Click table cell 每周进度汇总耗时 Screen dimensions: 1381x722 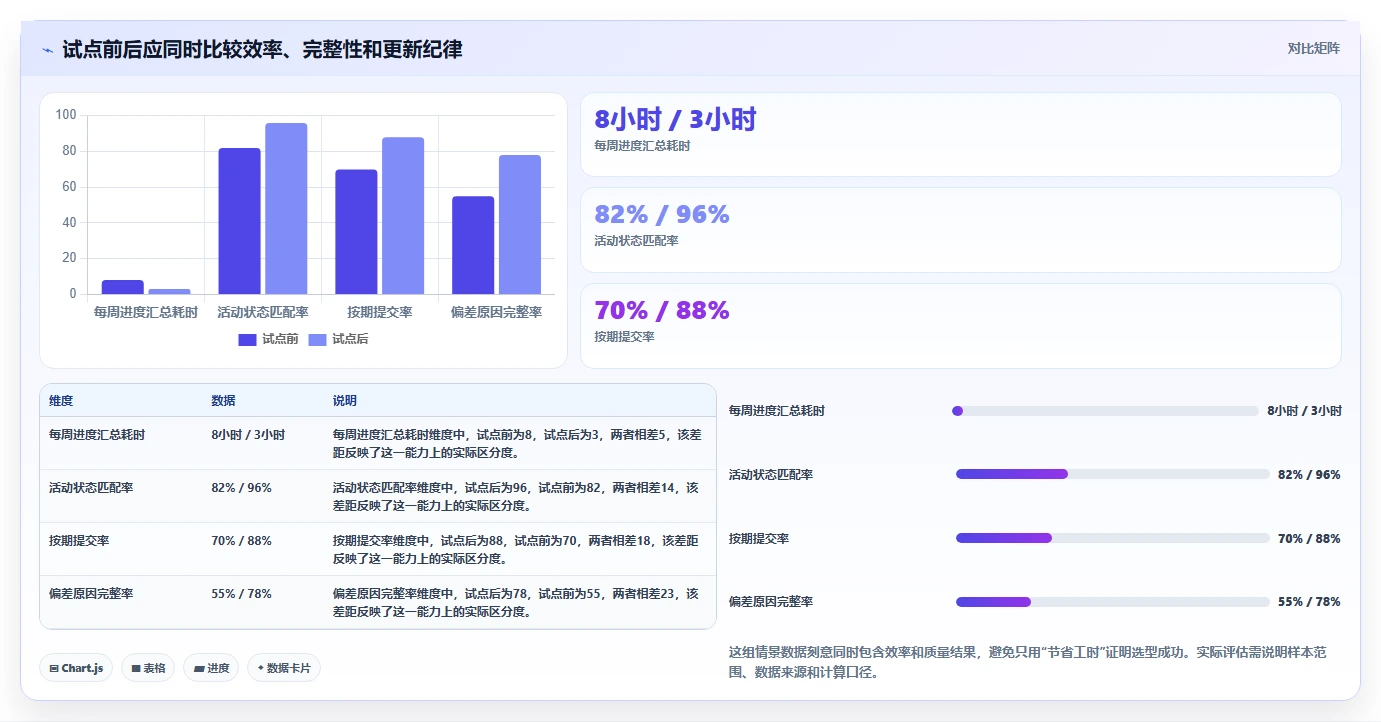click(97, 435)
